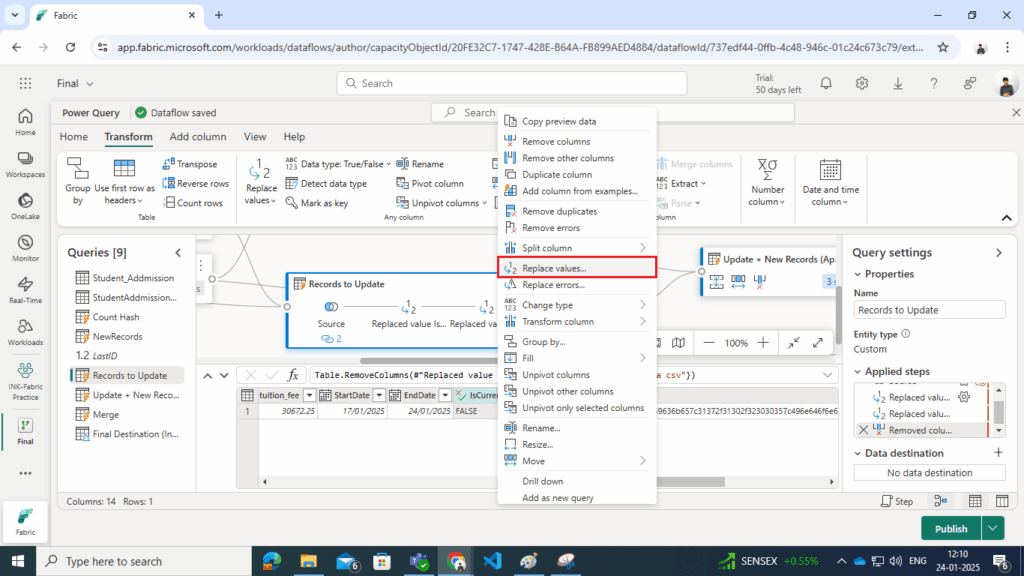The width and height of the screenshot is (1024, 576).
Task: Switch to Add column ribbon tab
Action: click(x=198, y=136)
